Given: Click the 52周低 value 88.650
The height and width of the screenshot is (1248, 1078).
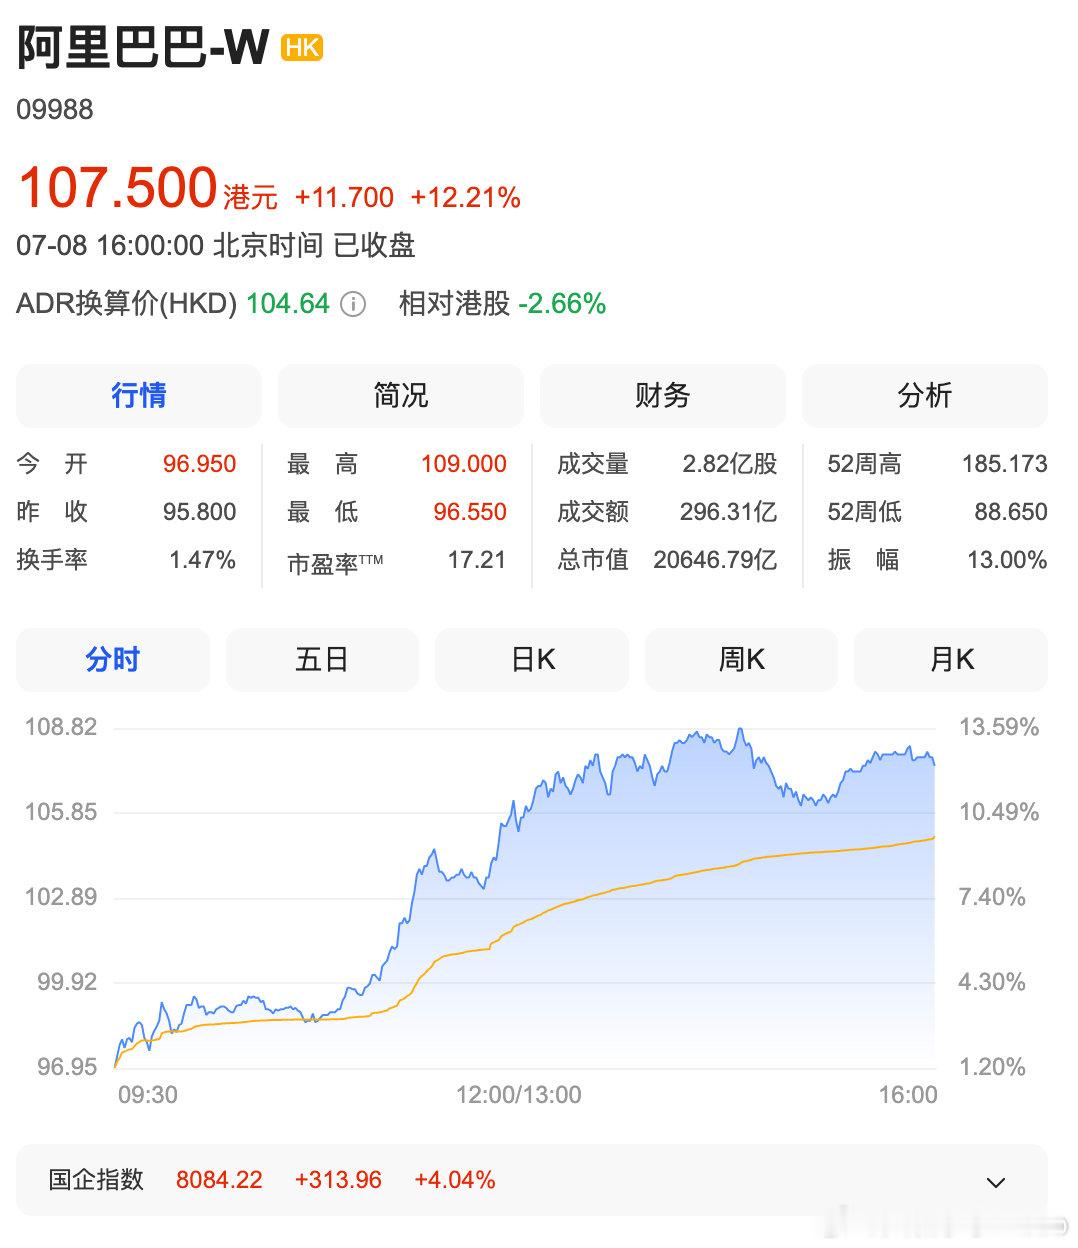Looking at the screenshot, I should 1011,512.
